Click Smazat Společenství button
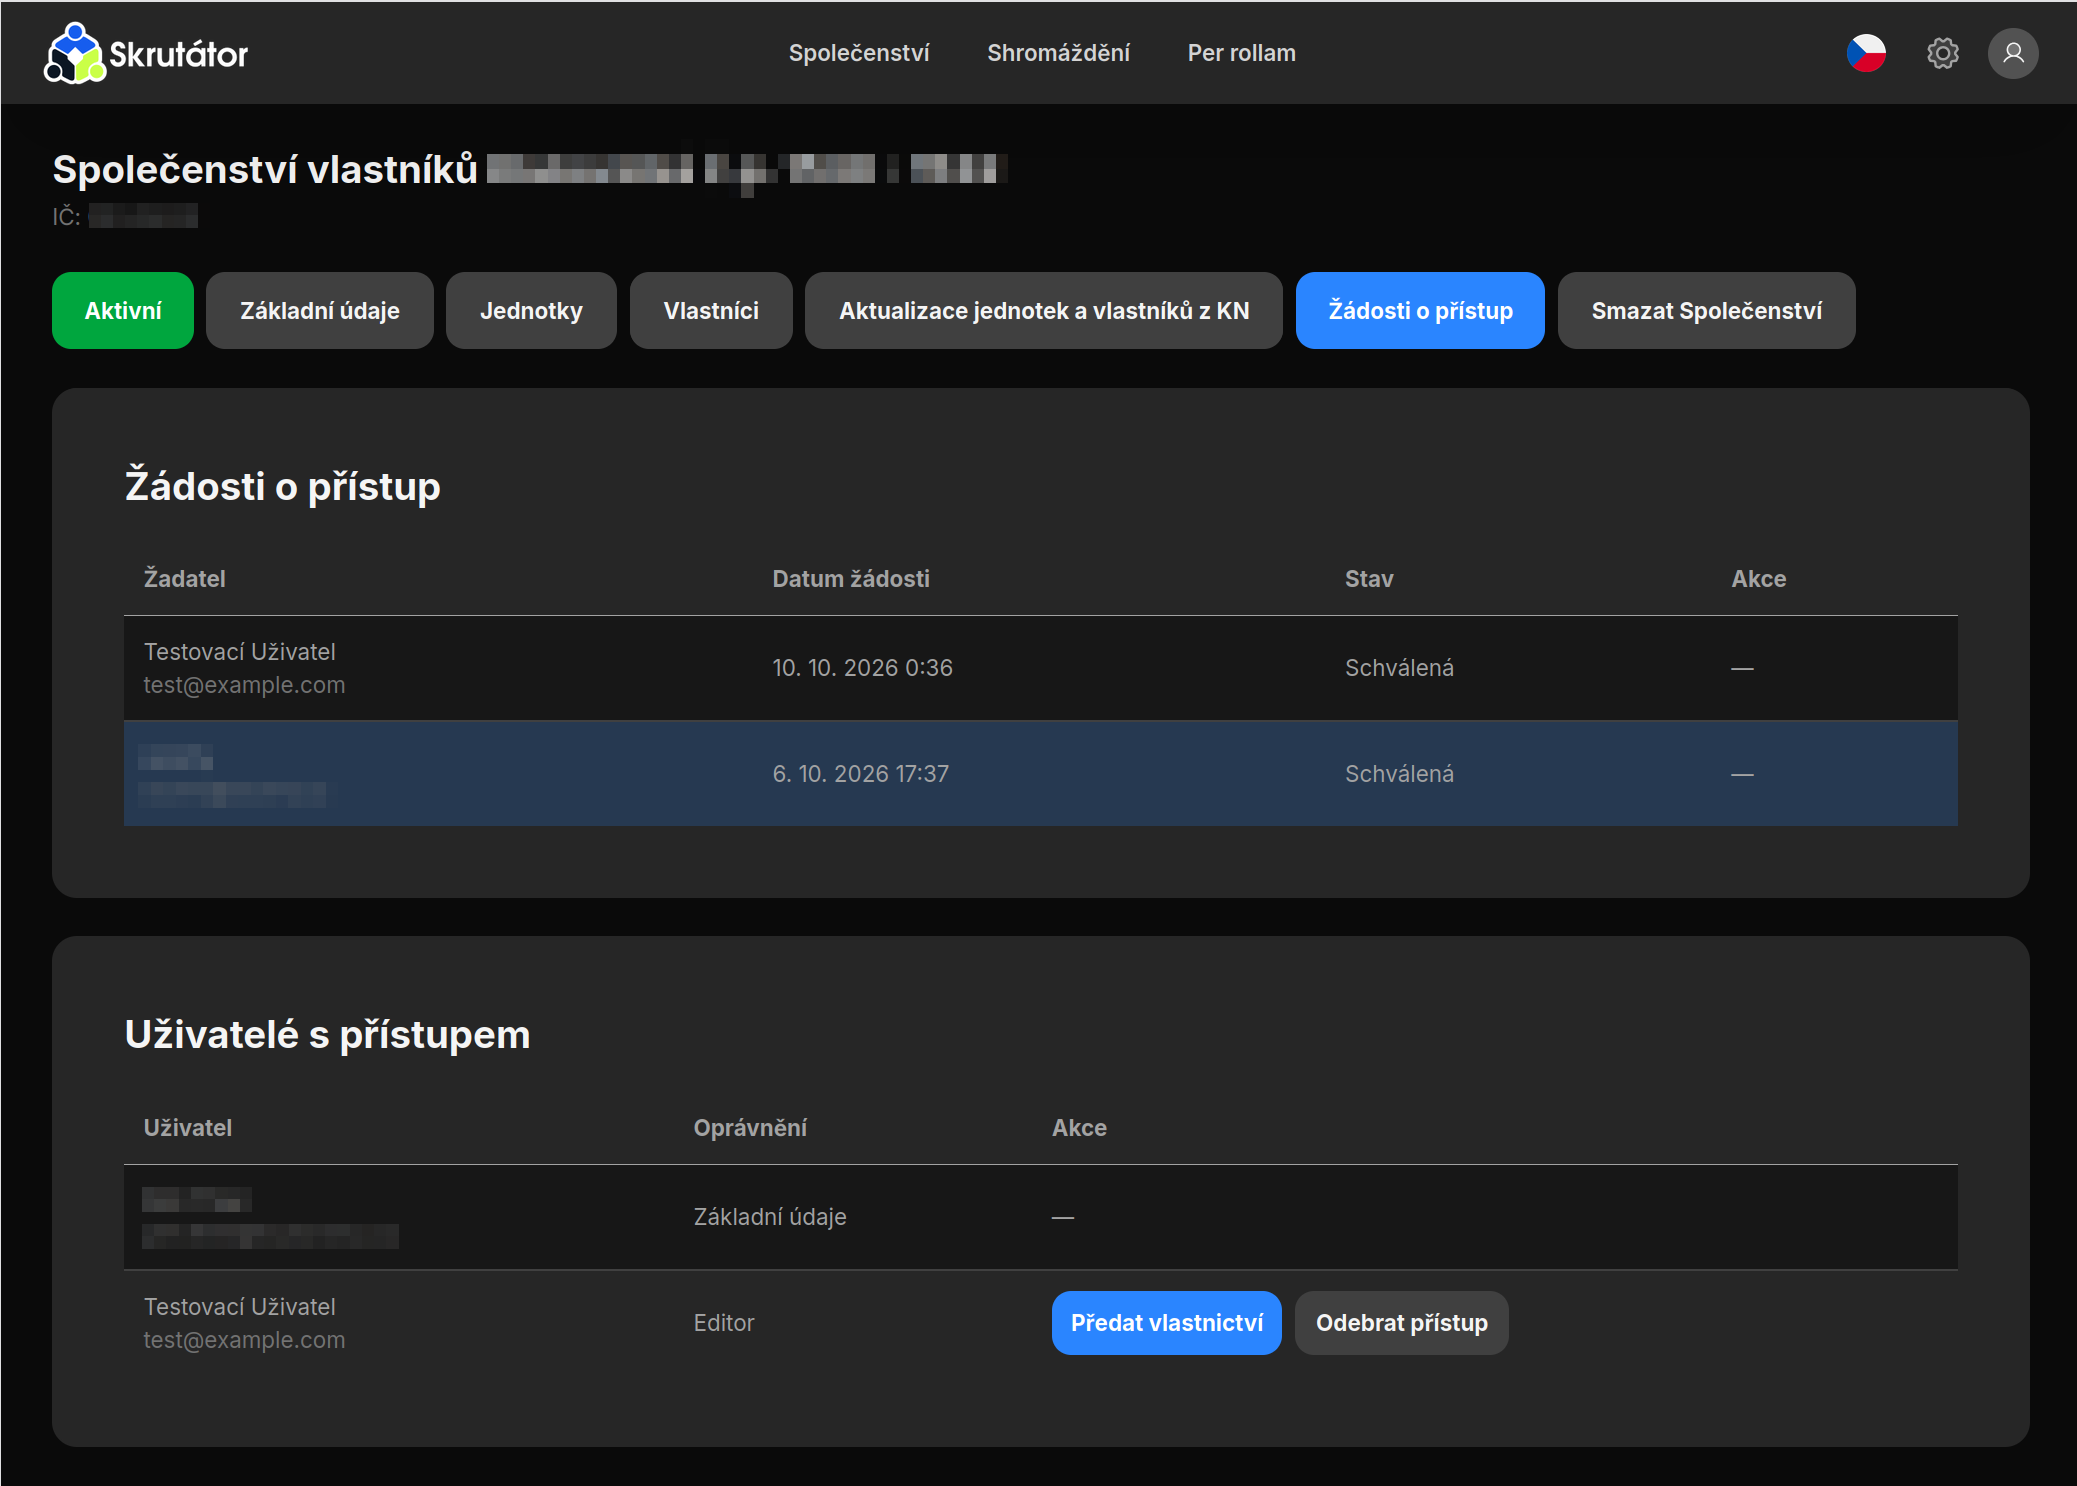The width and height of the screenshot is (2077, 1486). 1706,311
